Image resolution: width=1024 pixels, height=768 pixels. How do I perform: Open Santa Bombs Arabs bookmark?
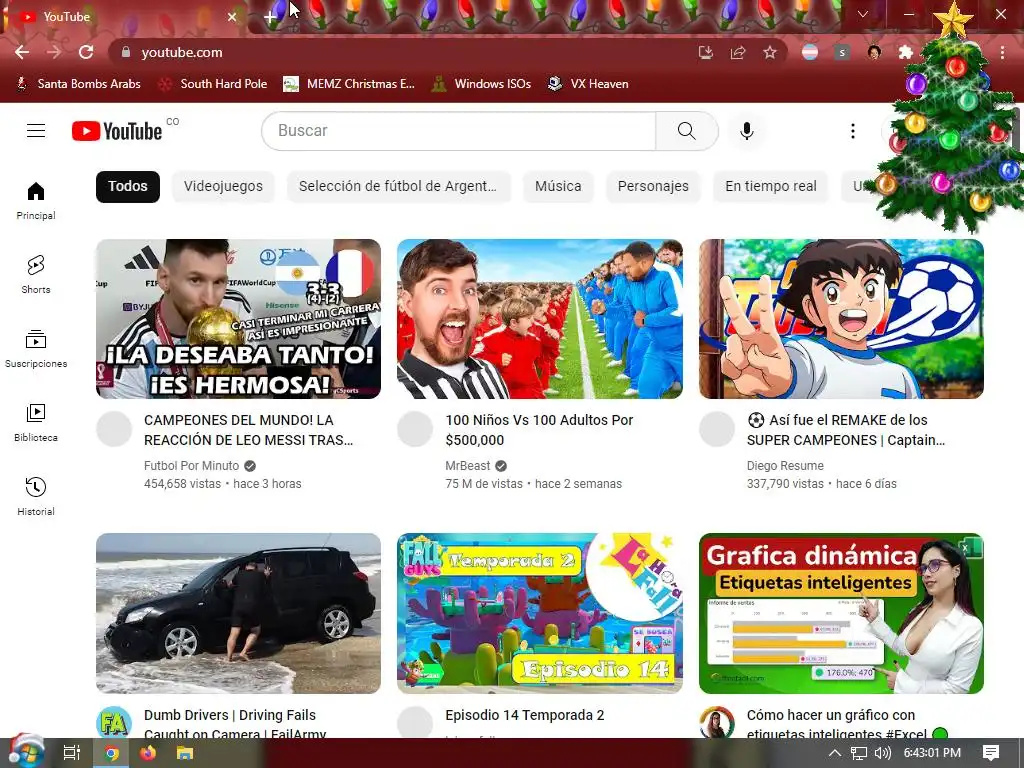pyautogui.click(x=78, y=84)
